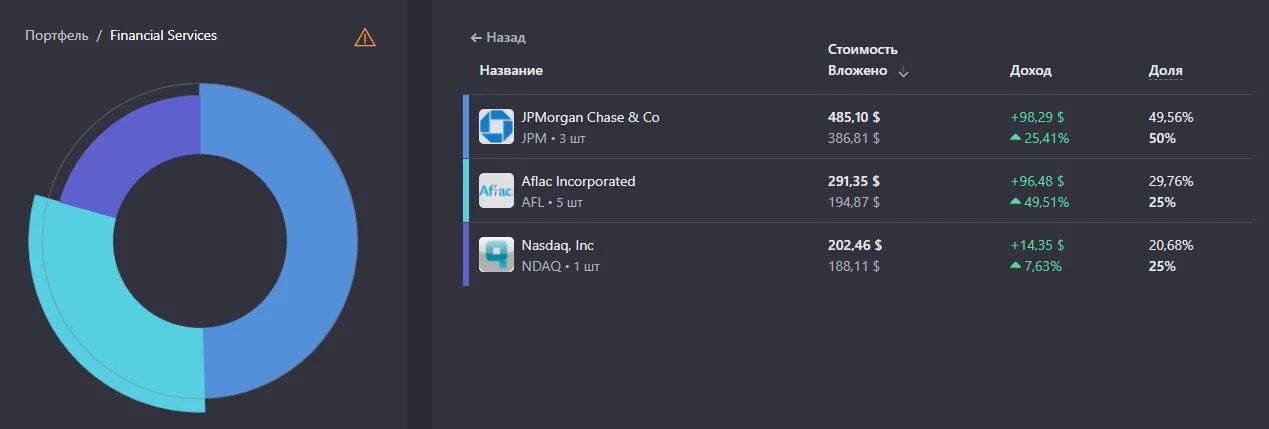Screen dimensions: 1269x429
Task: Click the +98,29 $ income value
Action: (x=1037, y=117)
